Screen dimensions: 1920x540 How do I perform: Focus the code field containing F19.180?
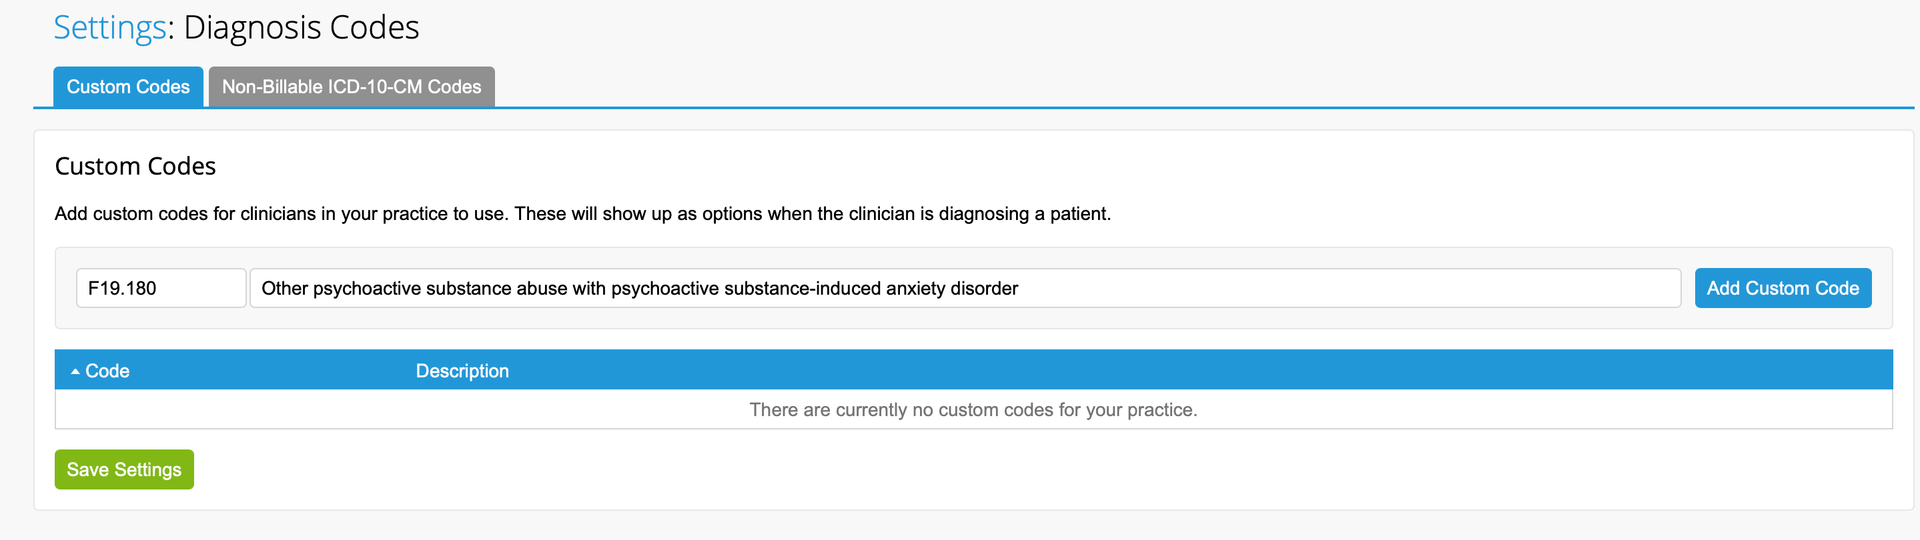pyautogui.click(x=161, y=288)
